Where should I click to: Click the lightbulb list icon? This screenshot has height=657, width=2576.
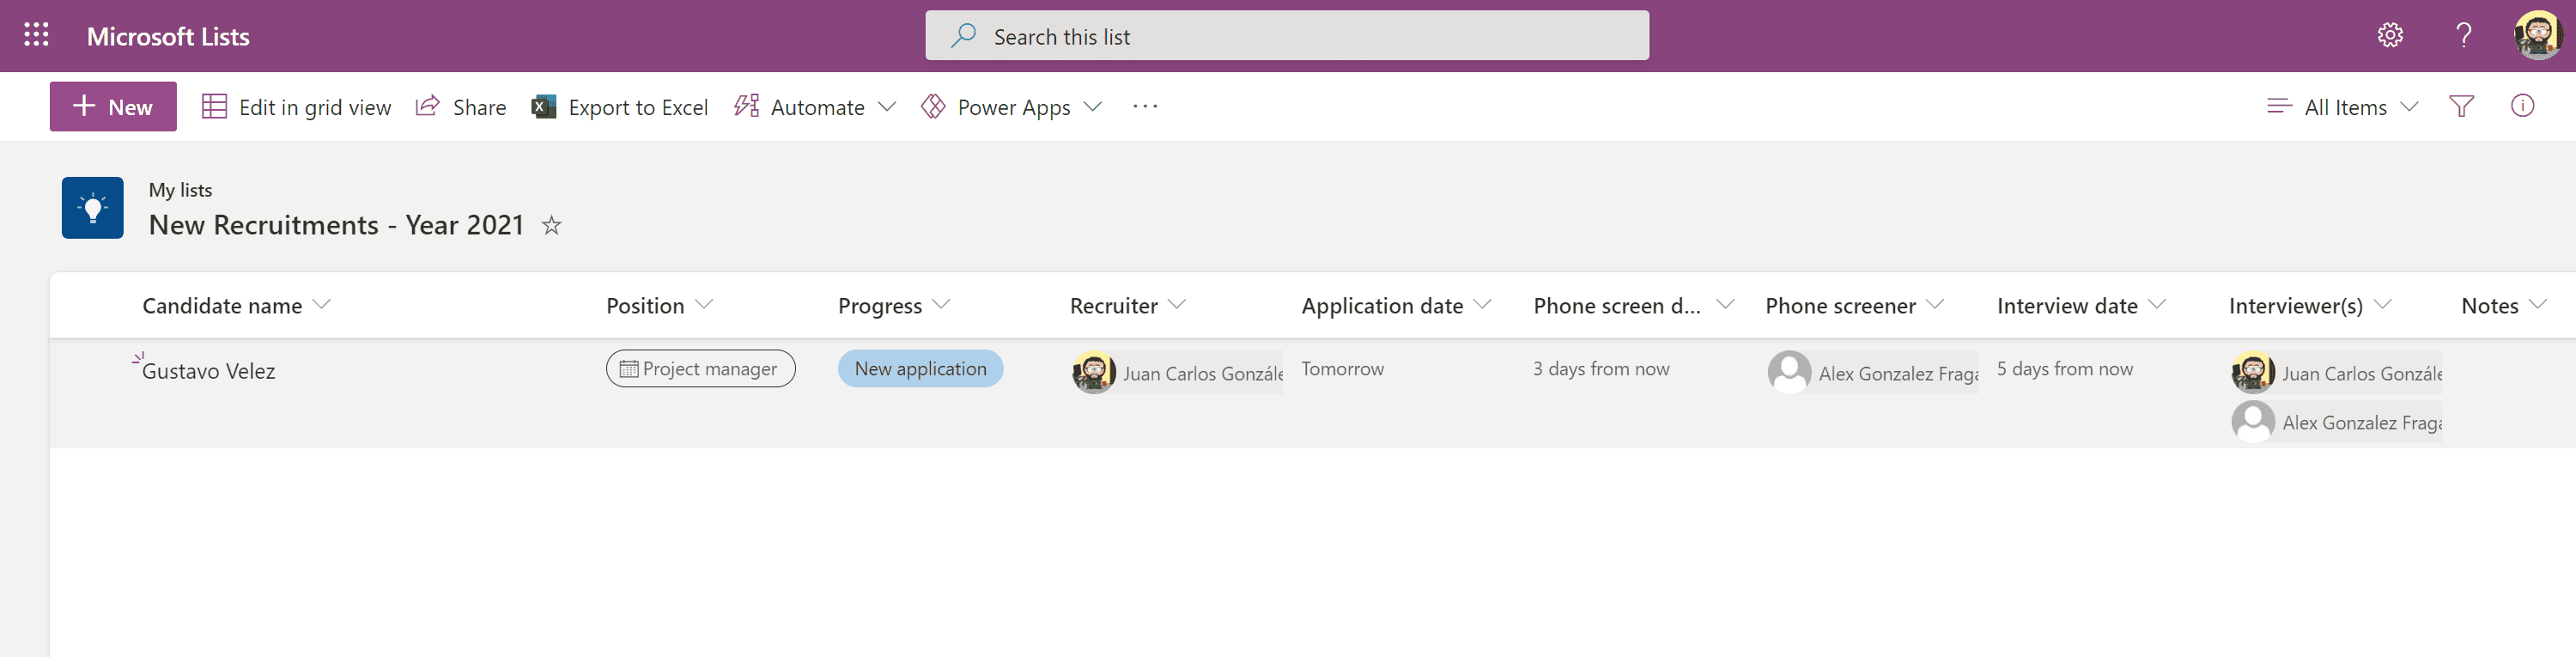coord(93,208)
